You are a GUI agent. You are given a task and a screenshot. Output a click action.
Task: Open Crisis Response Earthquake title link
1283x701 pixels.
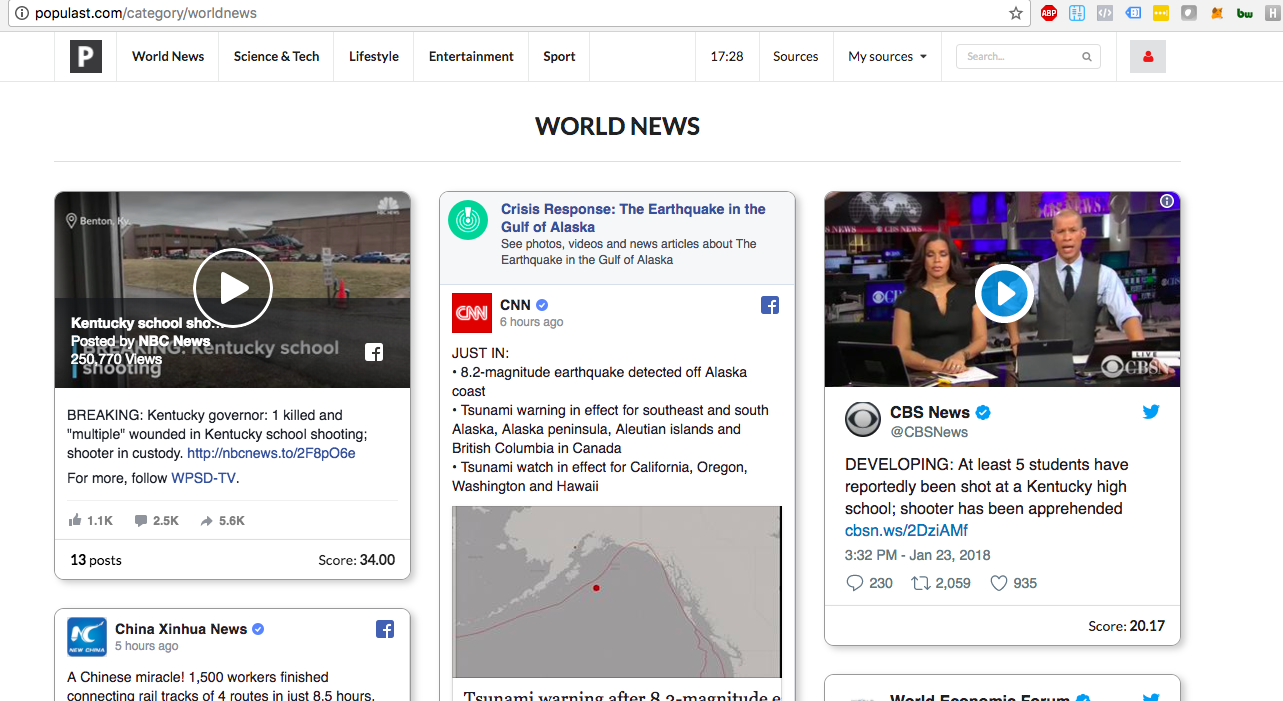[633, 218]
